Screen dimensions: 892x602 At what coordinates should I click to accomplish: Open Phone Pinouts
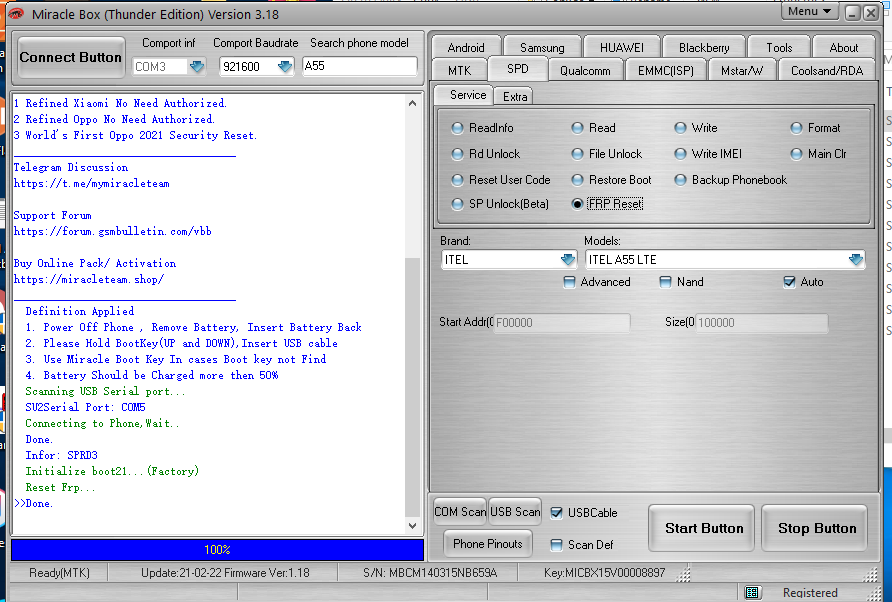pos(488,544)
